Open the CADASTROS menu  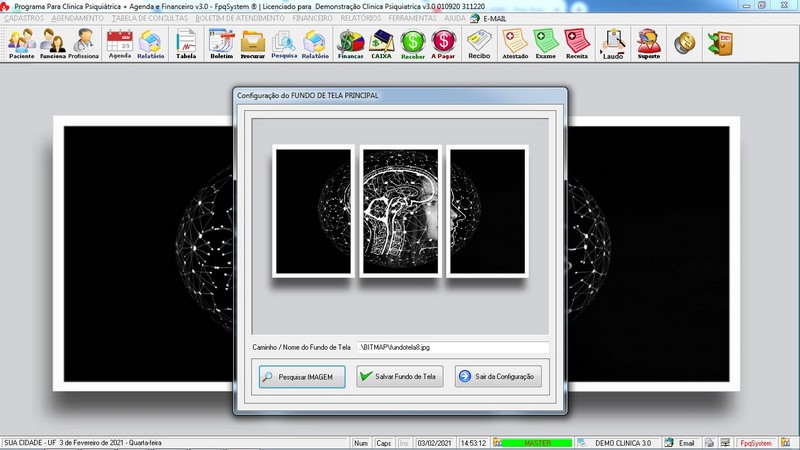[24, 18]
